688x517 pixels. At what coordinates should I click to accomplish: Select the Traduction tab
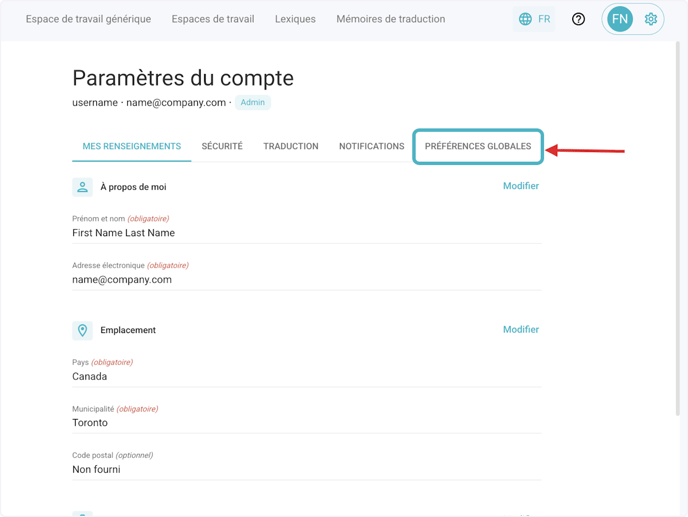[291, 146]
